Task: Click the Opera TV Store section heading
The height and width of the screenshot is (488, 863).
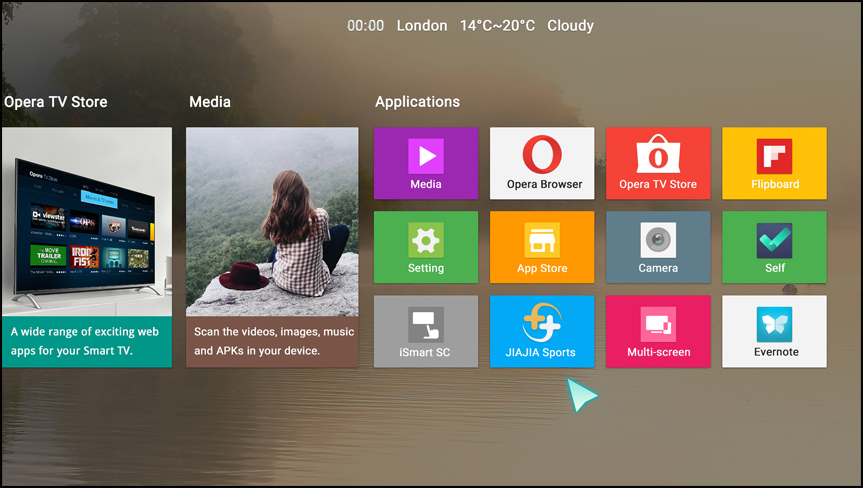Action: pos(56,102)
